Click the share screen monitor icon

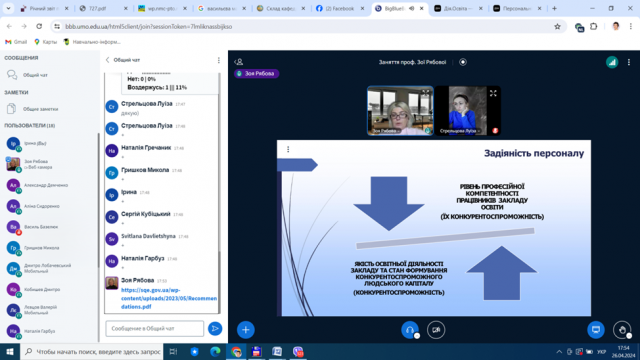coord(596,330)
